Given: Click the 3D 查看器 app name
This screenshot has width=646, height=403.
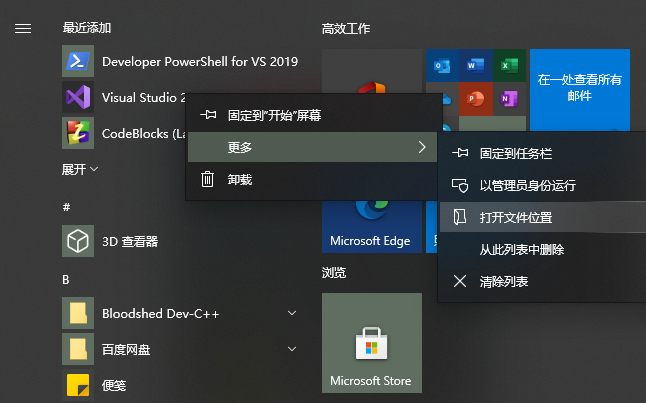Looking at the screenshot, I should pyautogui.click(x=130, y=241).
